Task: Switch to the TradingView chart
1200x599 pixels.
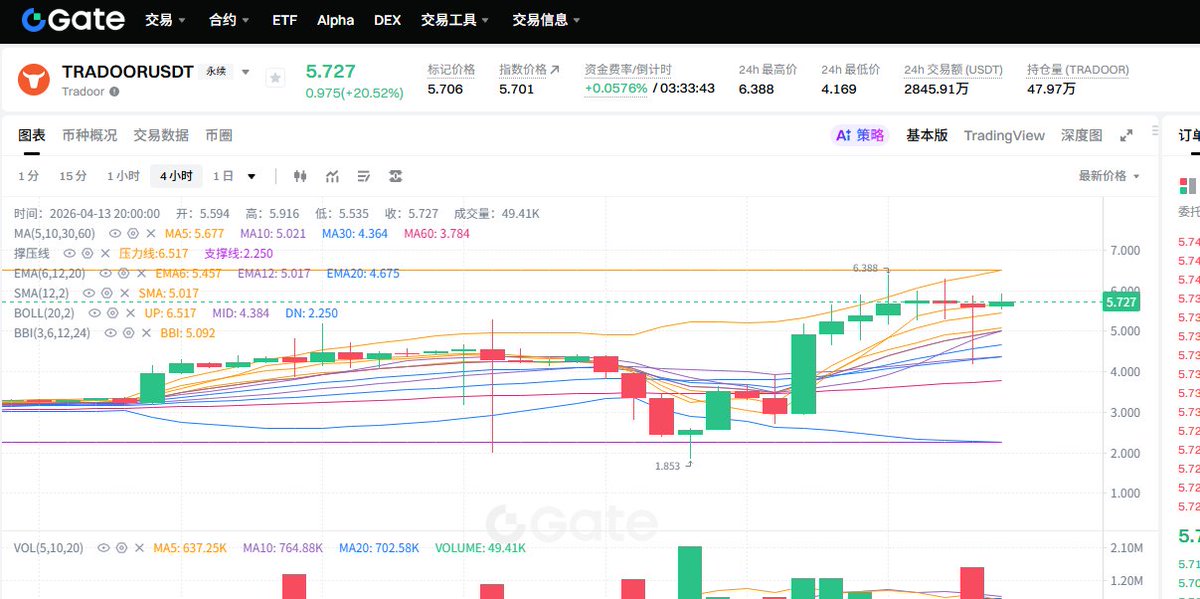Action: [1004, 135]
